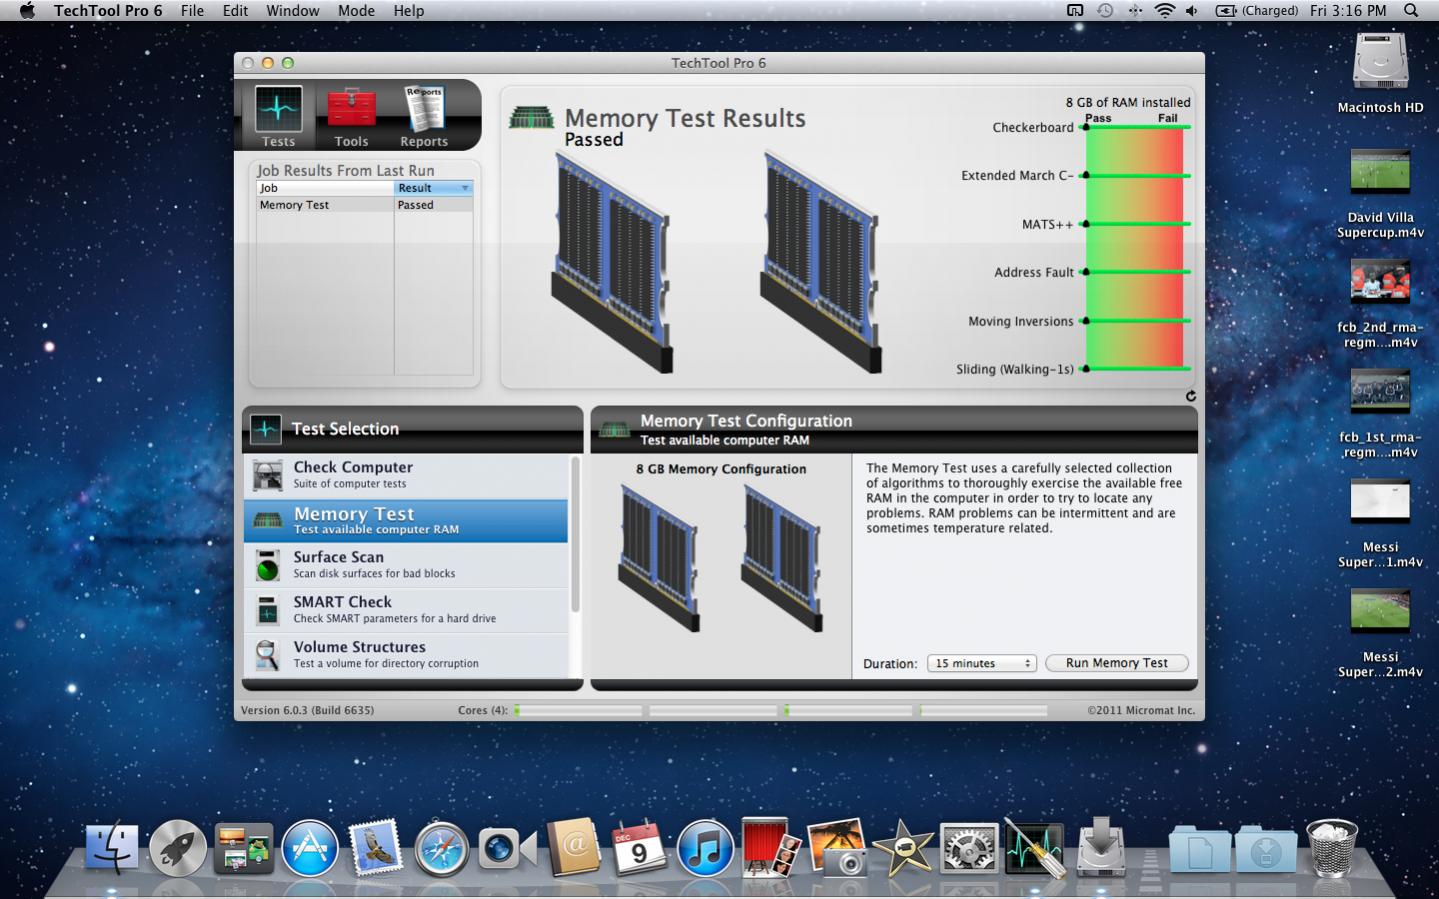Click the volume icon in menu bar
The width and height of the screenshot is (1439, 899).
[1191, 10]
